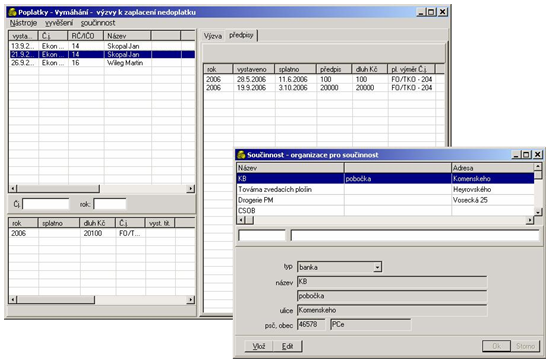
Task: Select the Drogerie PM row
Action: (385, 200)
